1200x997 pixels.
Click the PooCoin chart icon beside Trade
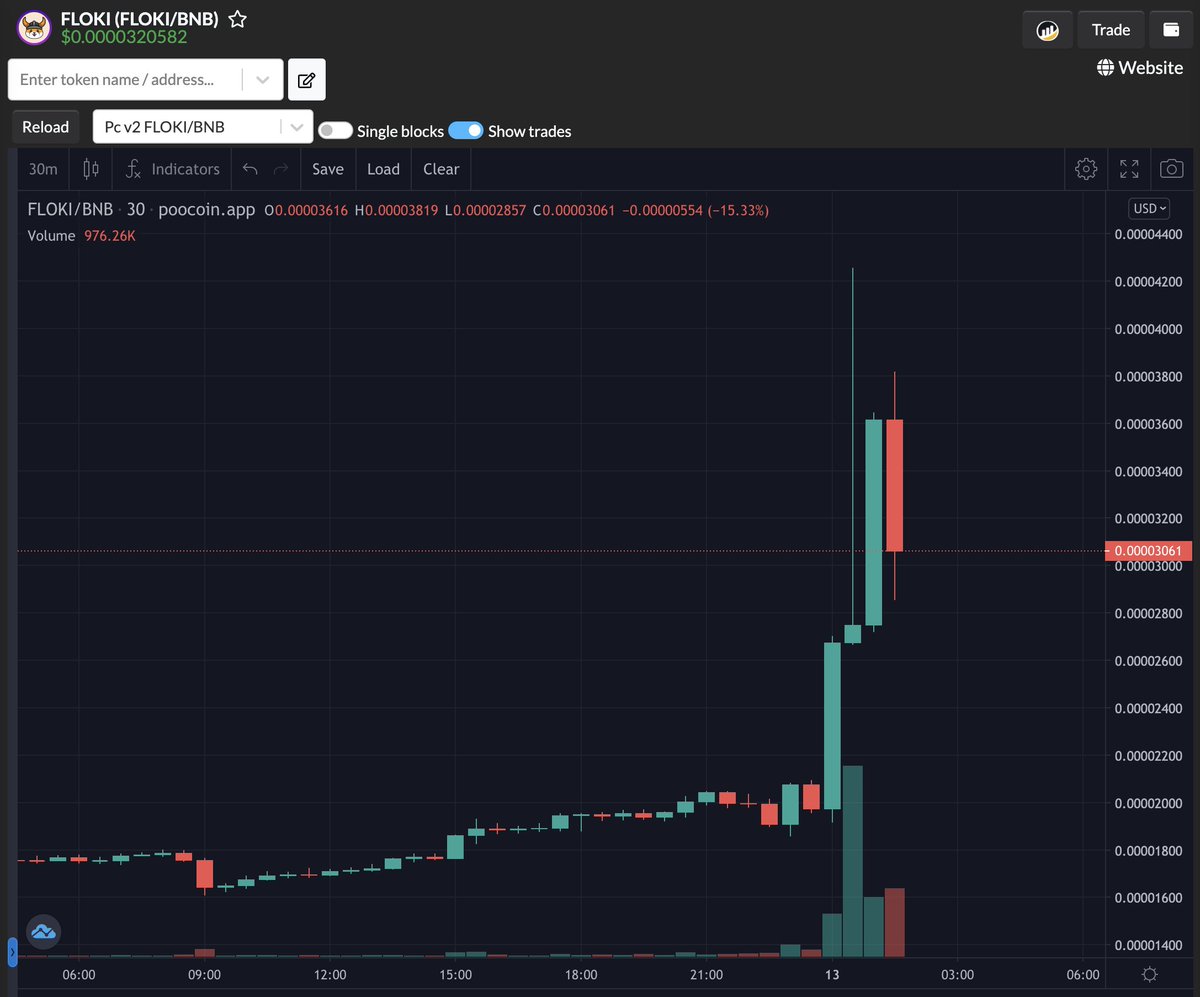[x=1047, y=29]
